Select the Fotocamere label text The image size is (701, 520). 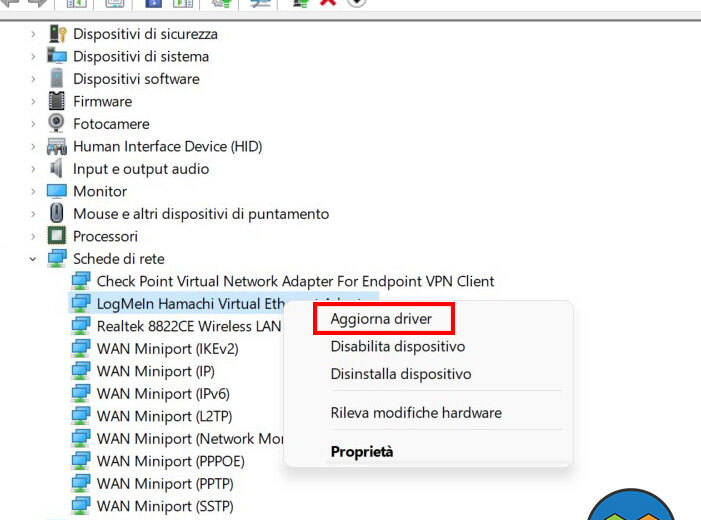[111, 124]
